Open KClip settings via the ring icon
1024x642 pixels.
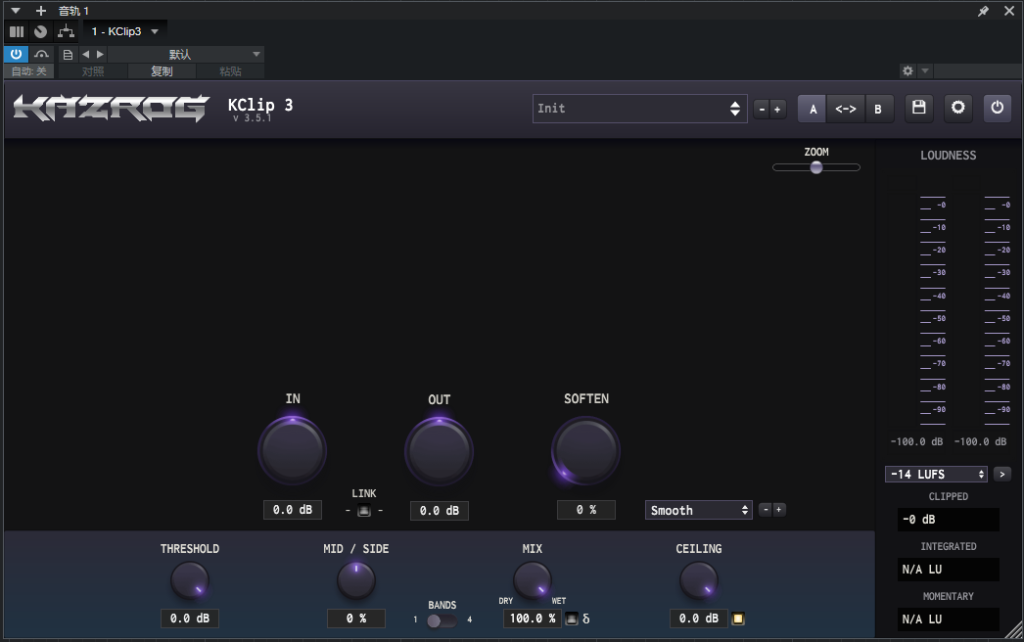tap(958, 108)
